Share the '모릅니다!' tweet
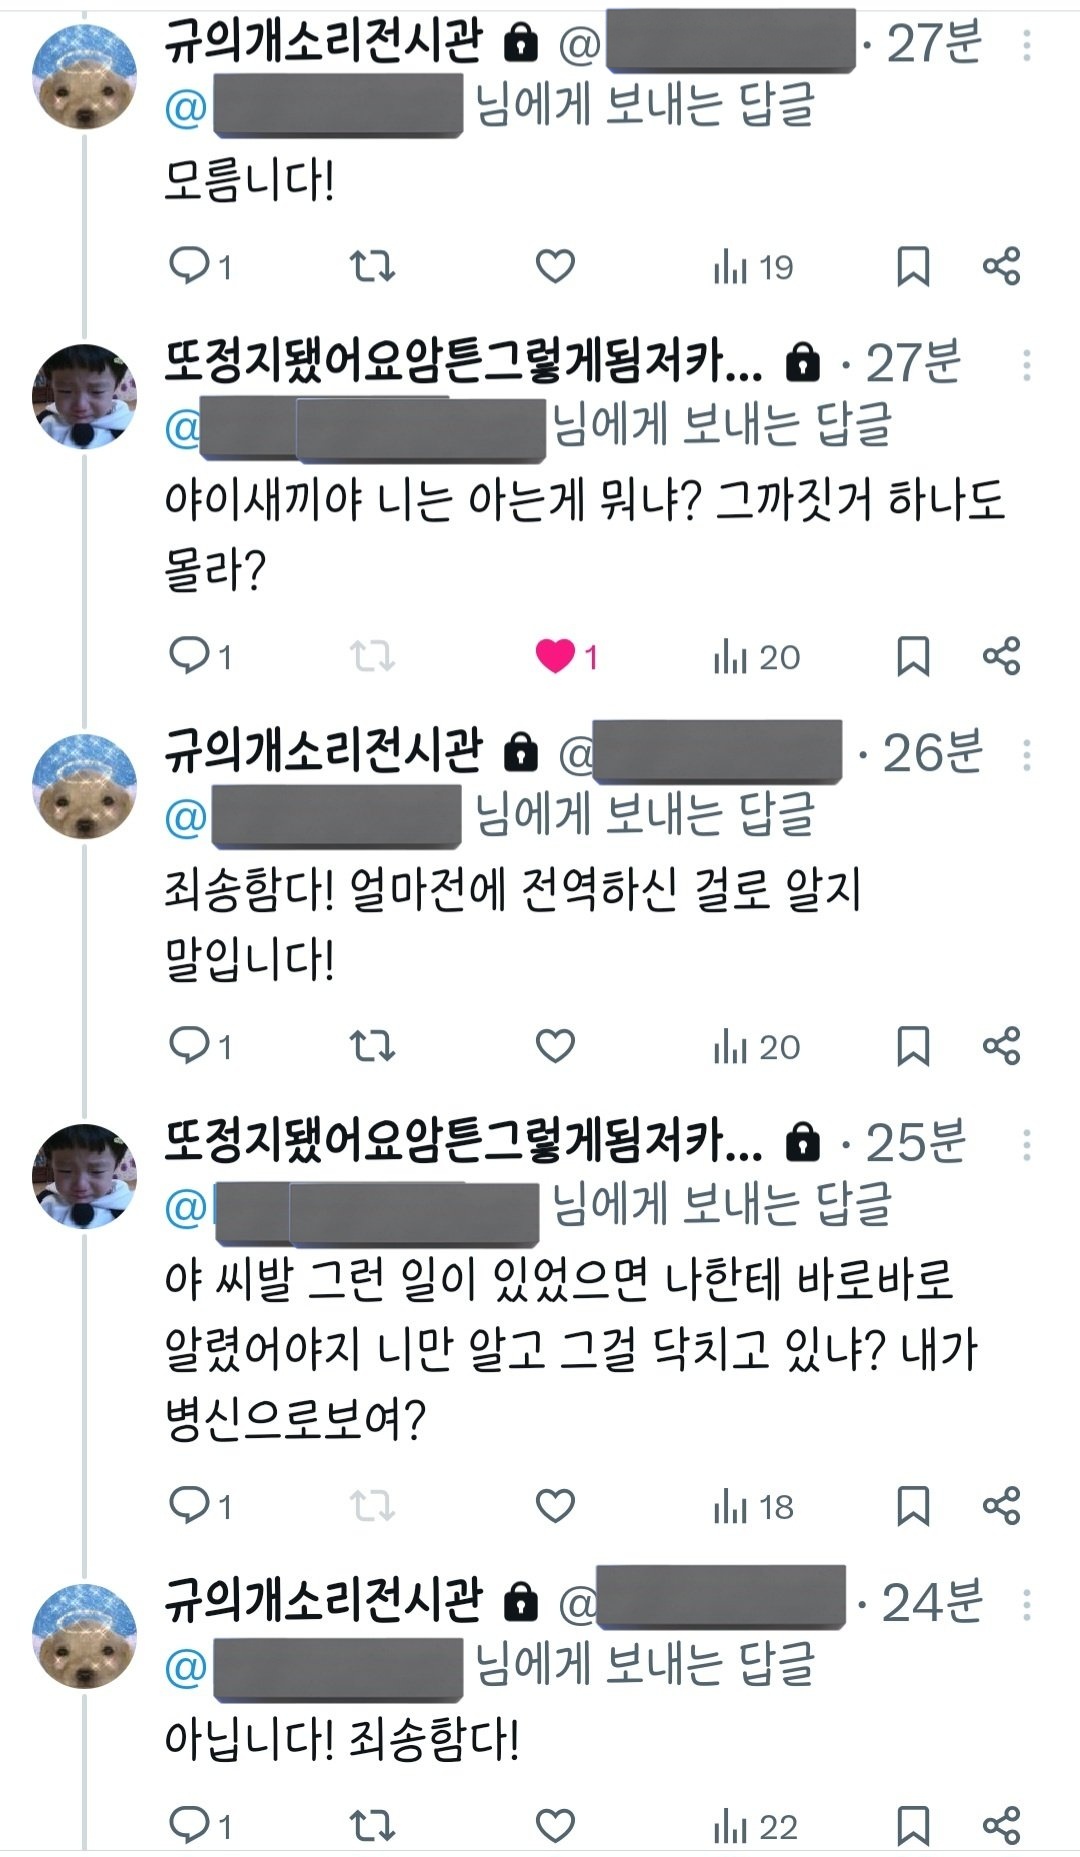This screenshot has height=1857, width=1080. (x=1001, y=266)
